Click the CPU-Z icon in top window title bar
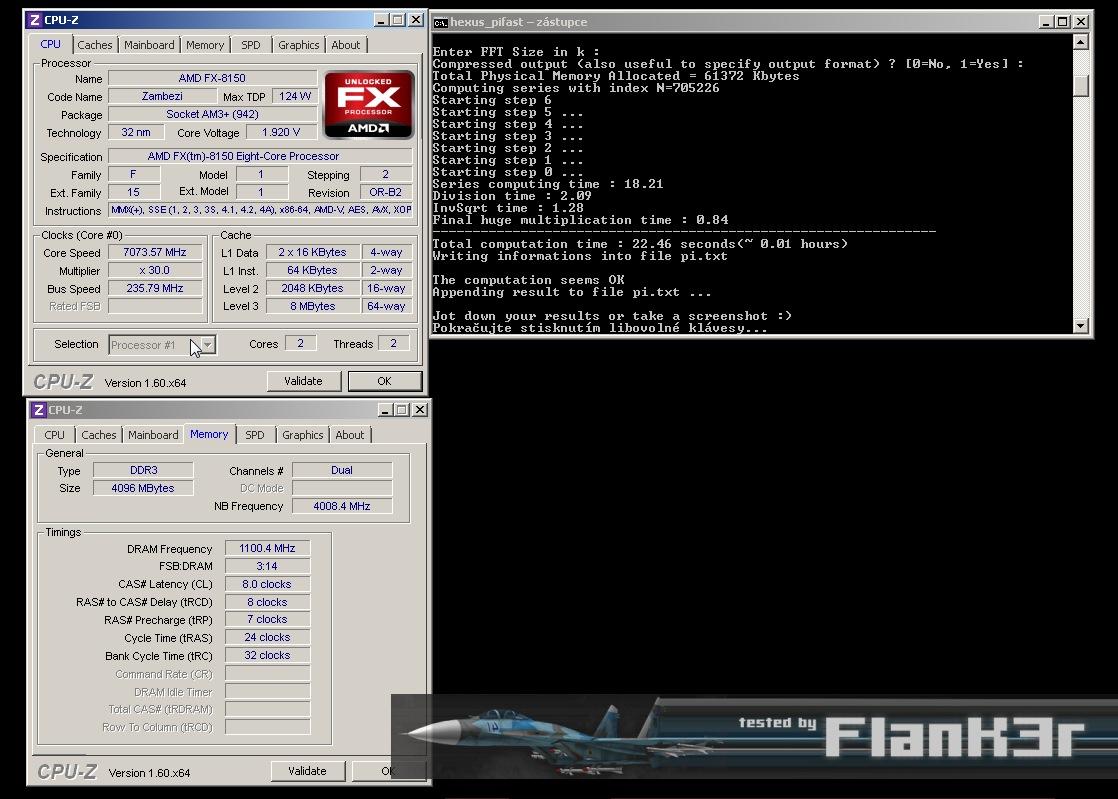The height and width of the screenshot is (799, 1118). 34,20
